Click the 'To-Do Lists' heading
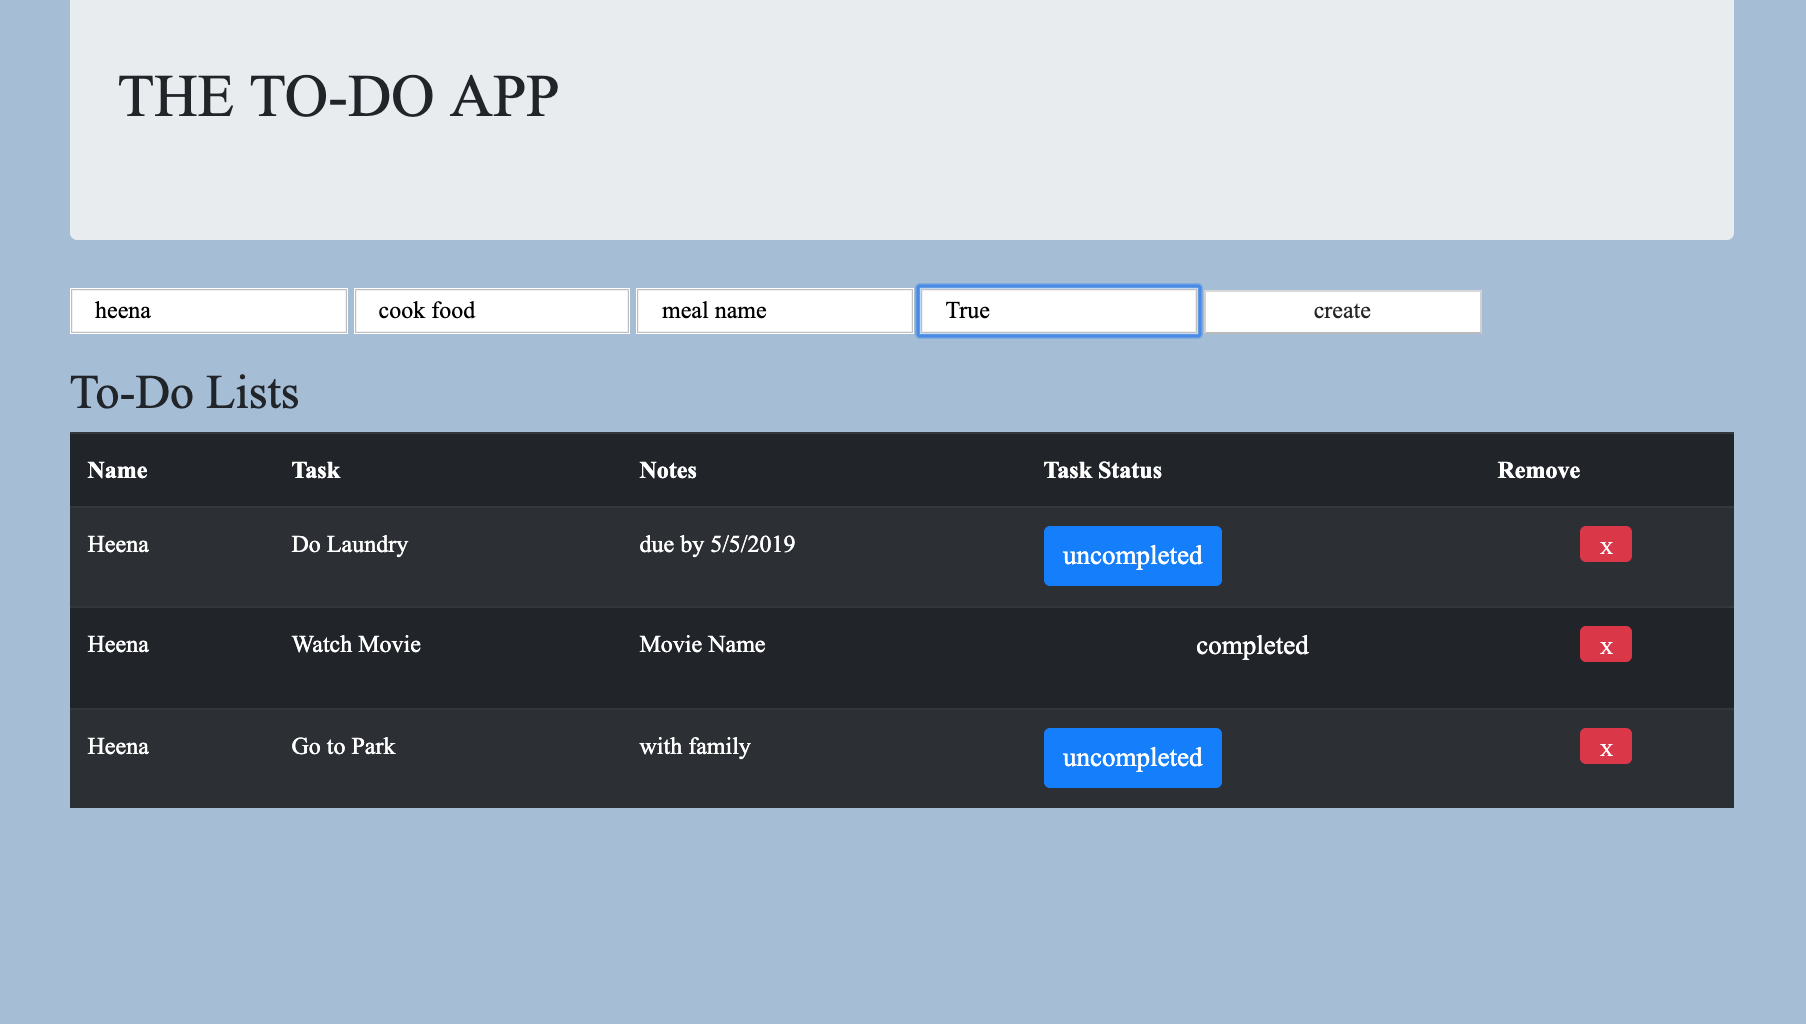The height and width of the screenshot is (1024, 1806). [184, 392]
